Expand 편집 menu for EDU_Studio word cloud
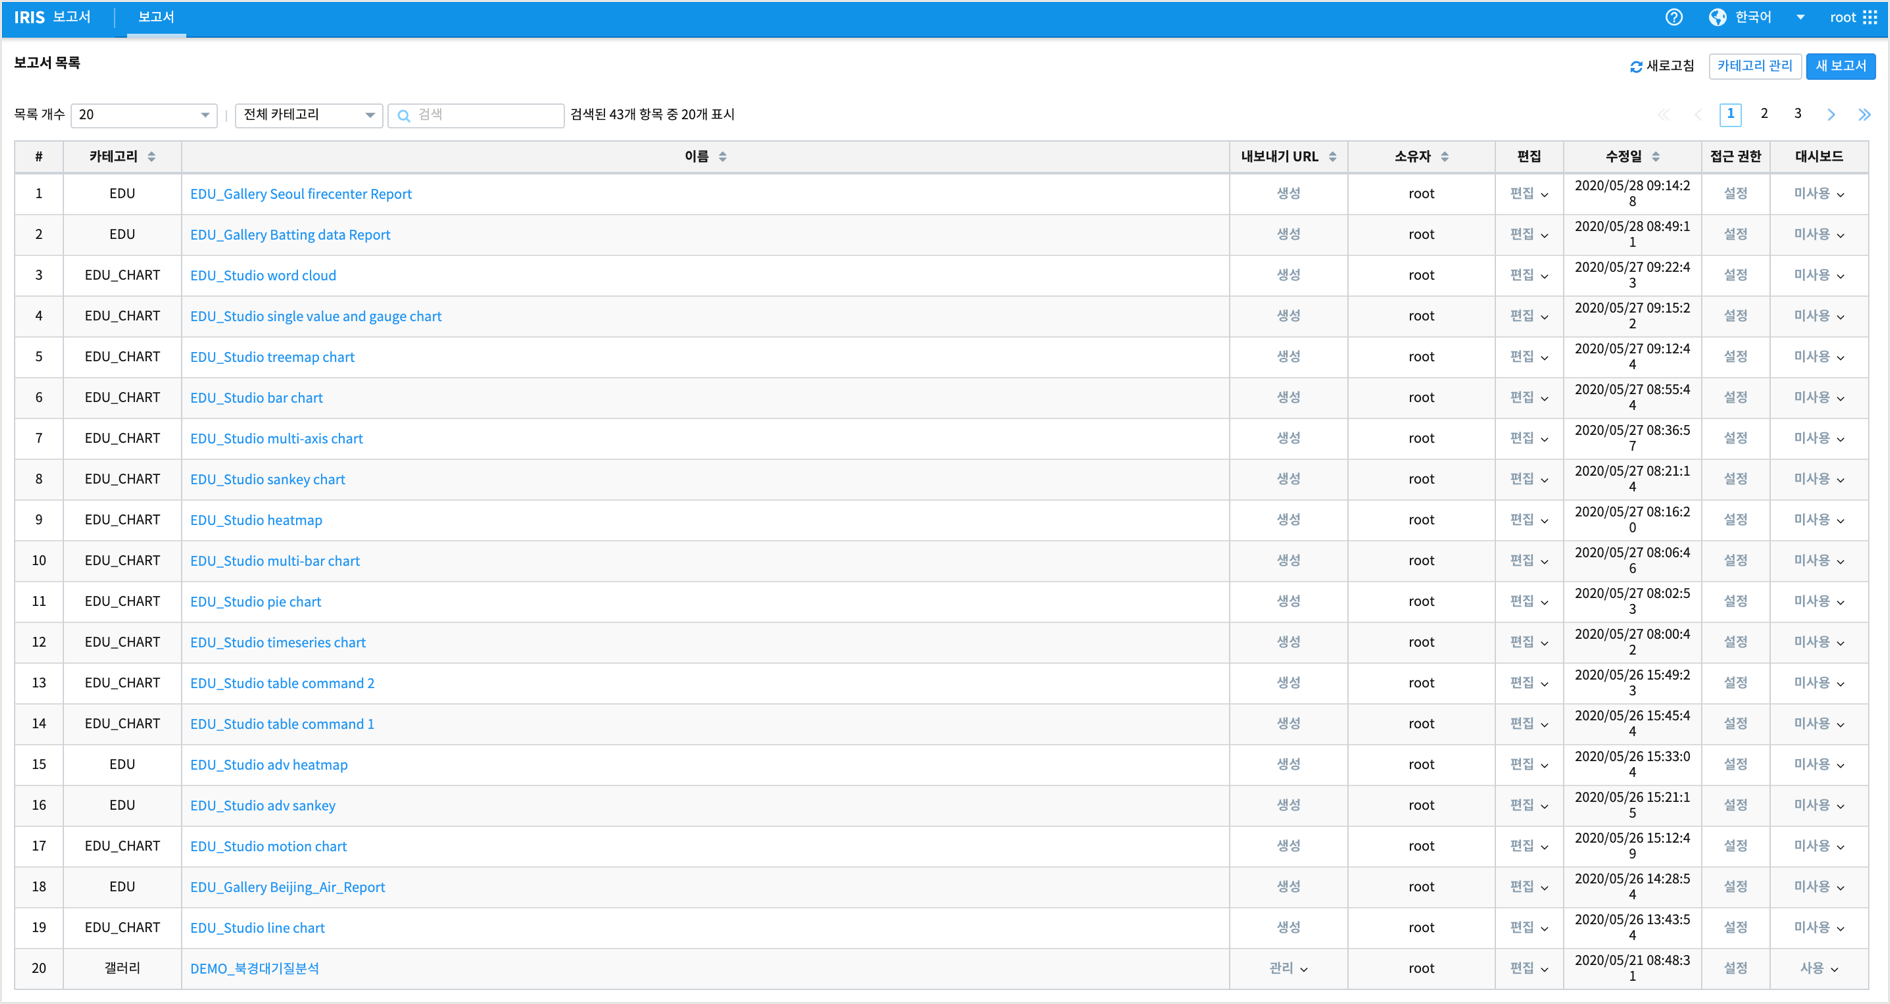This screenshot has height=1004, width=1890. 1529,275
